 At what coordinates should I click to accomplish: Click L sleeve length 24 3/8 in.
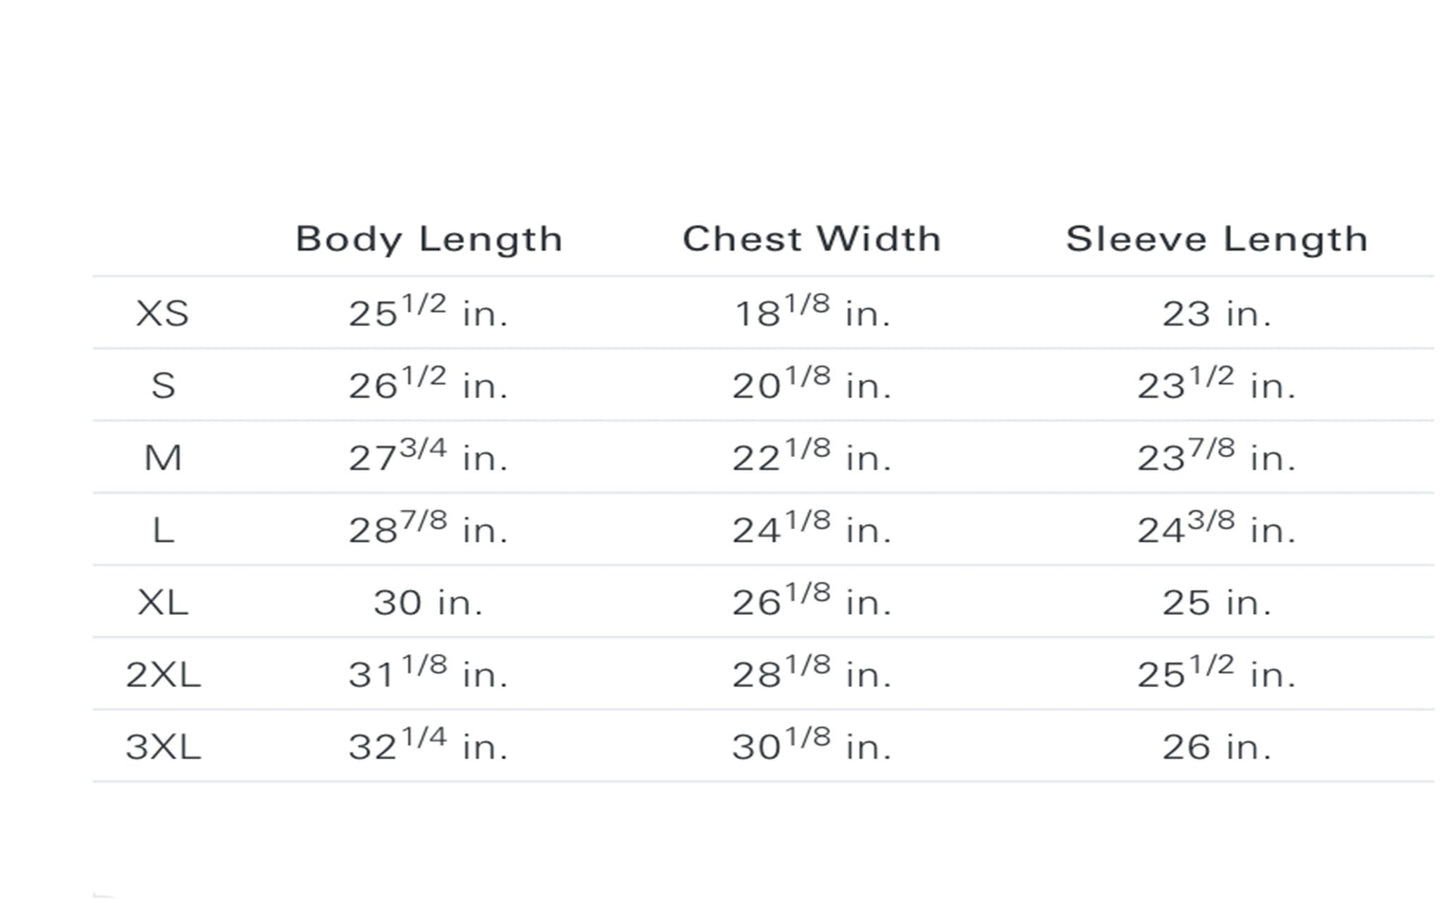pos(1216,528)
